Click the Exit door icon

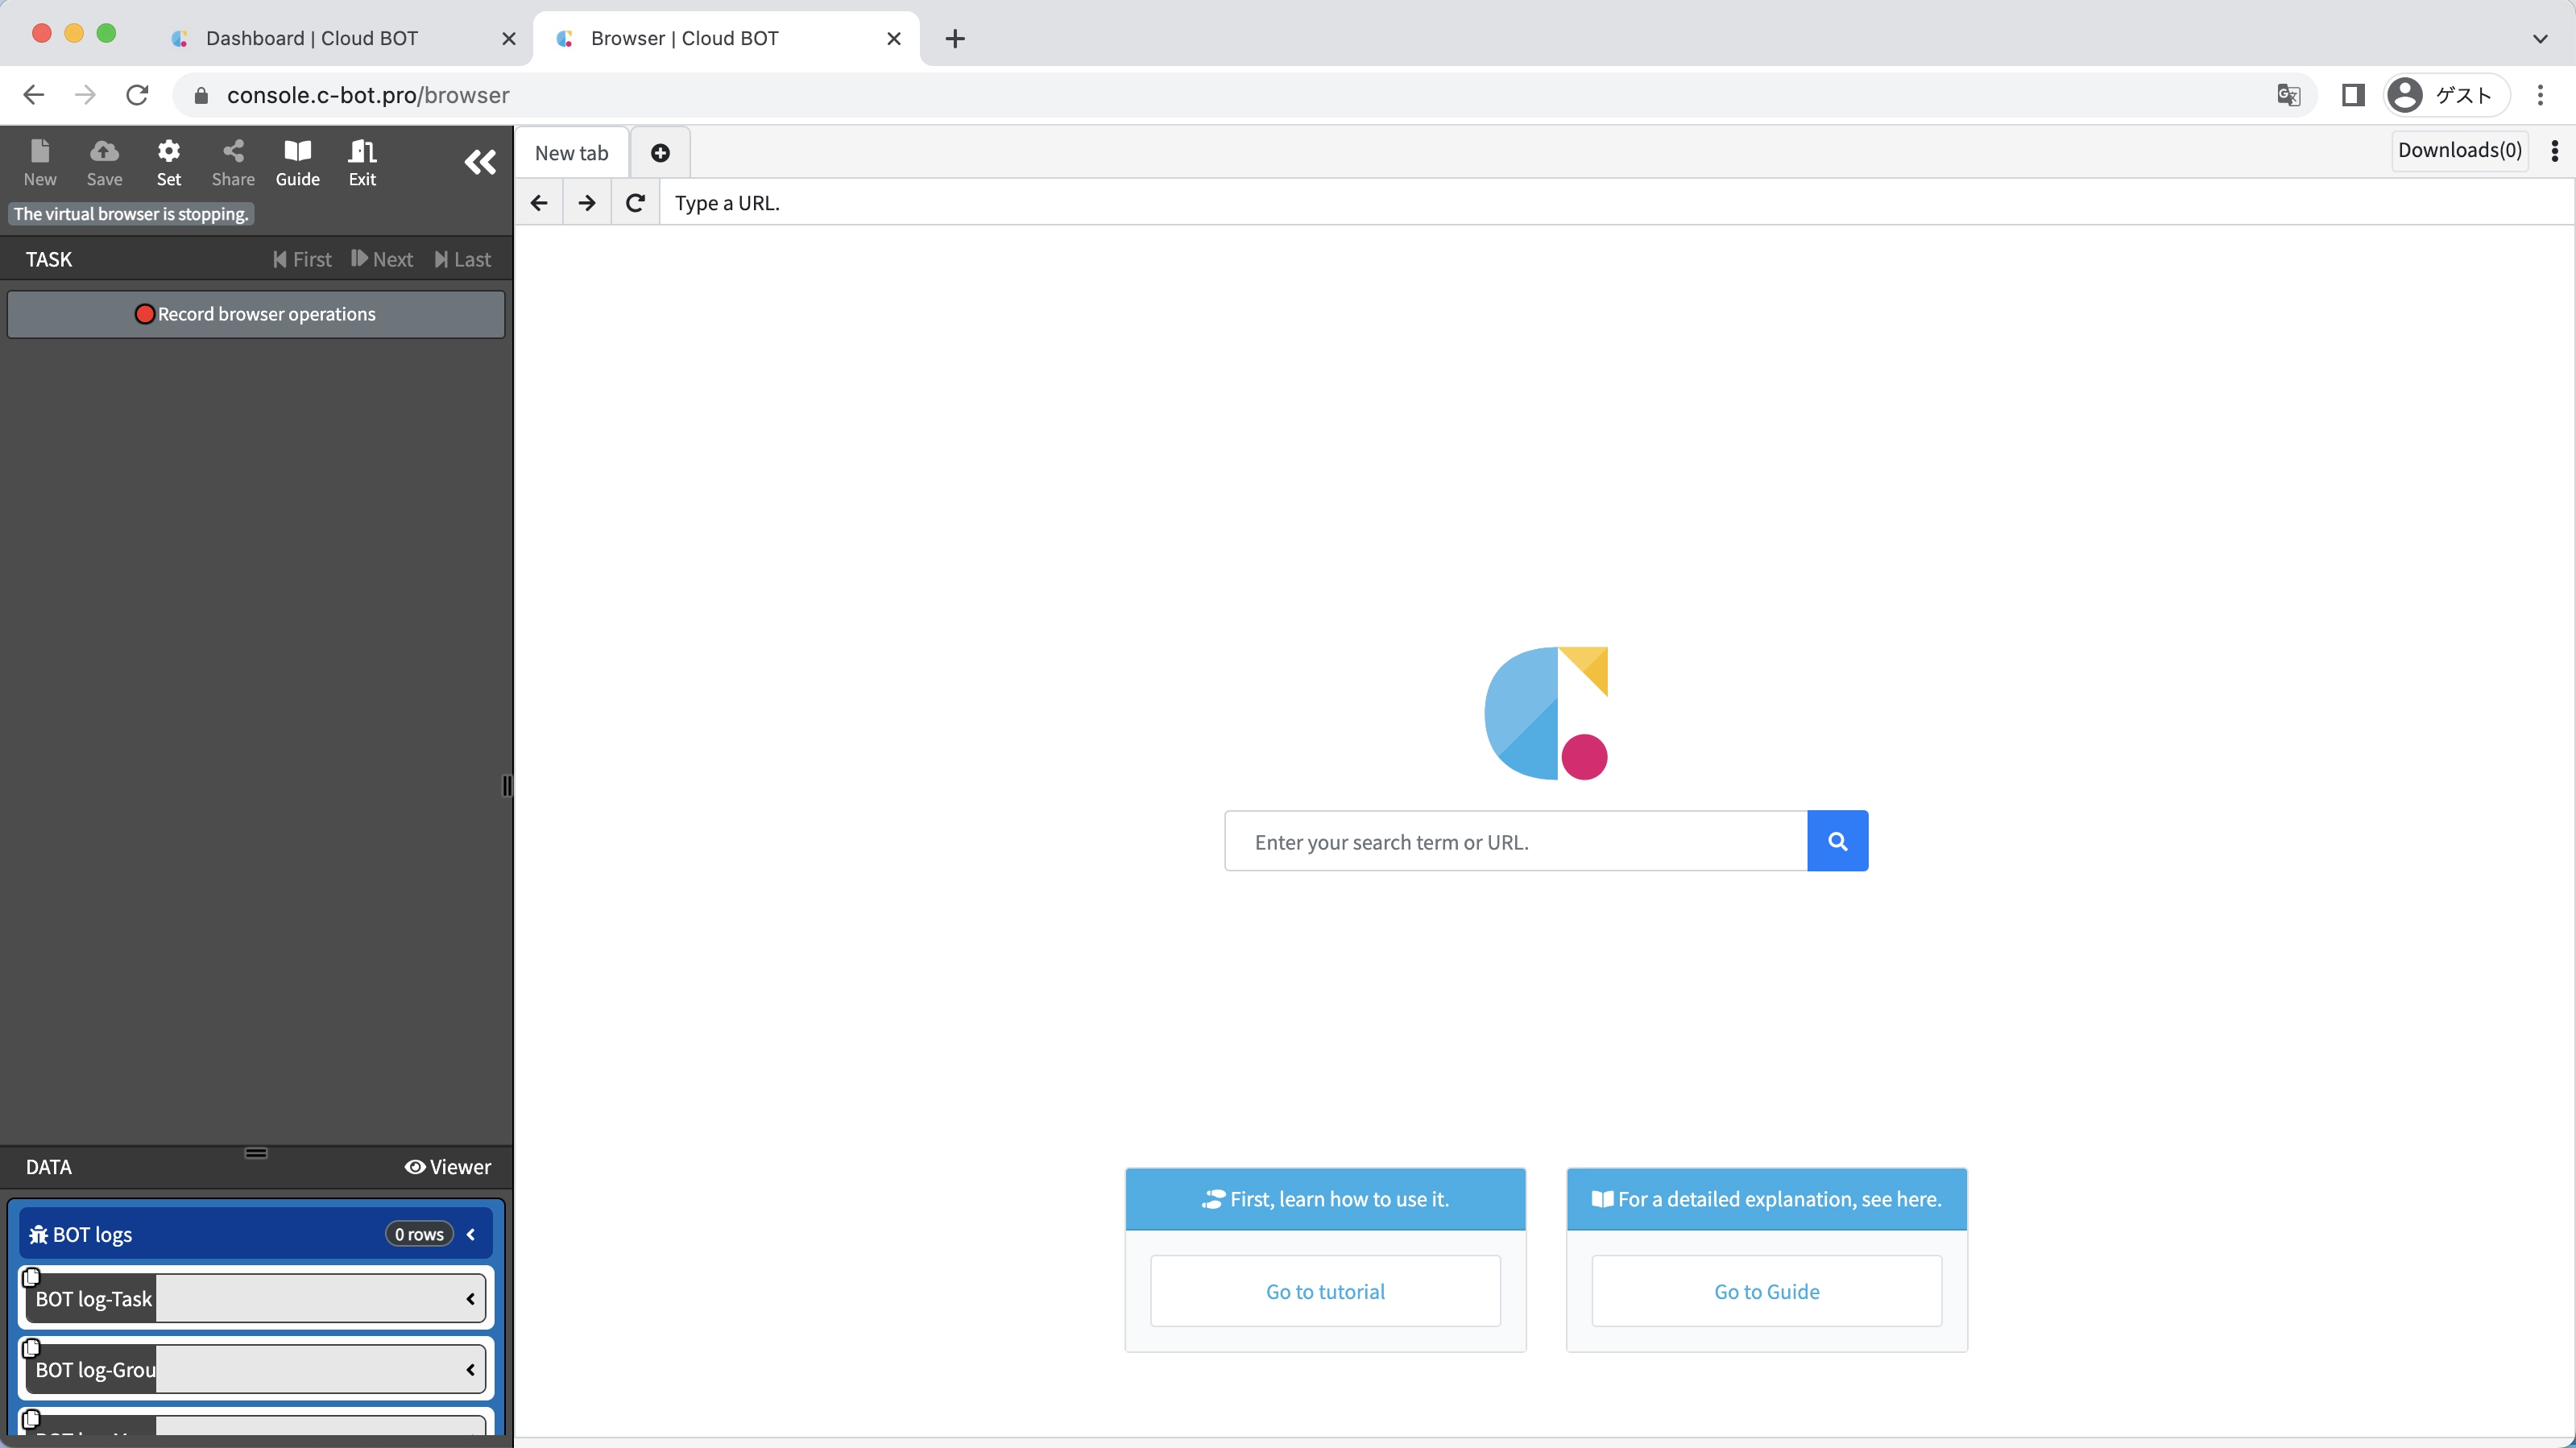[362, 161]
